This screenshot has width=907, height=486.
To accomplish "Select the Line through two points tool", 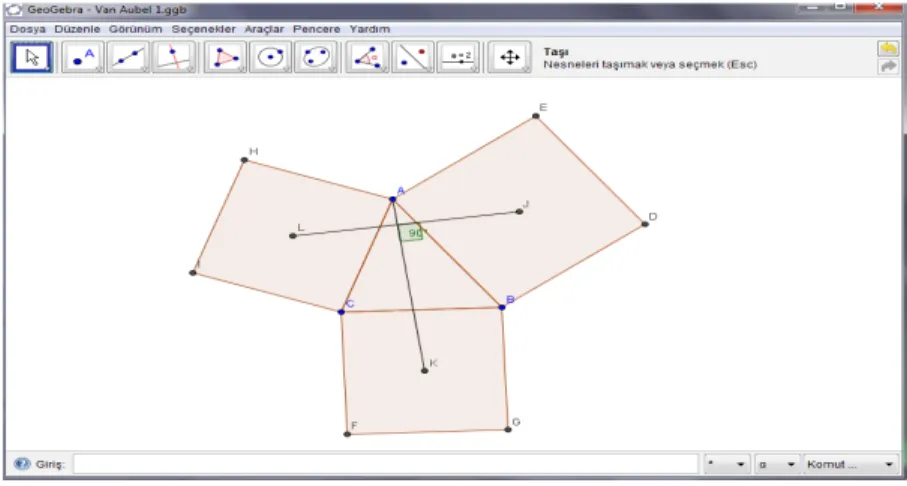I will point(128,57).
